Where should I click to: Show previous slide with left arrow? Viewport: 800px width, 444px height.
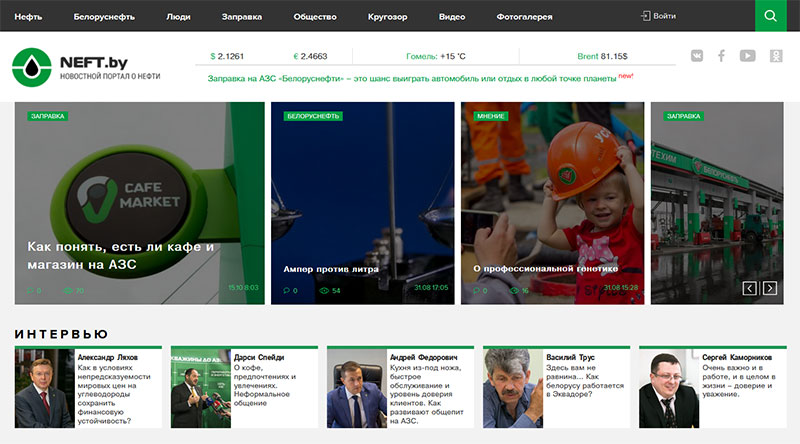[x=749, y=288]
